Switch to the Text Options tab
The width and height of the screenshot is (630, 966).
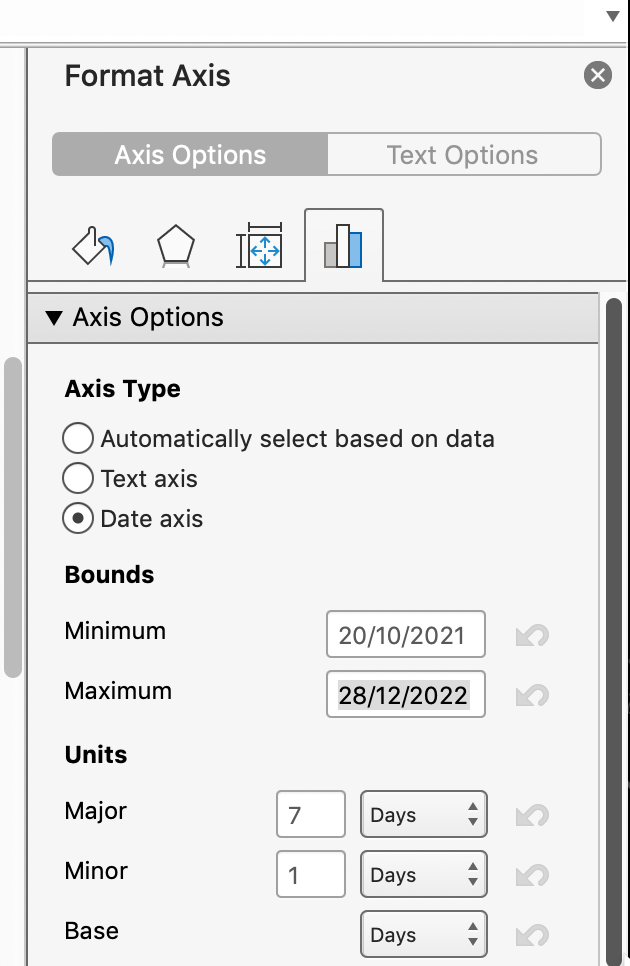463,154
